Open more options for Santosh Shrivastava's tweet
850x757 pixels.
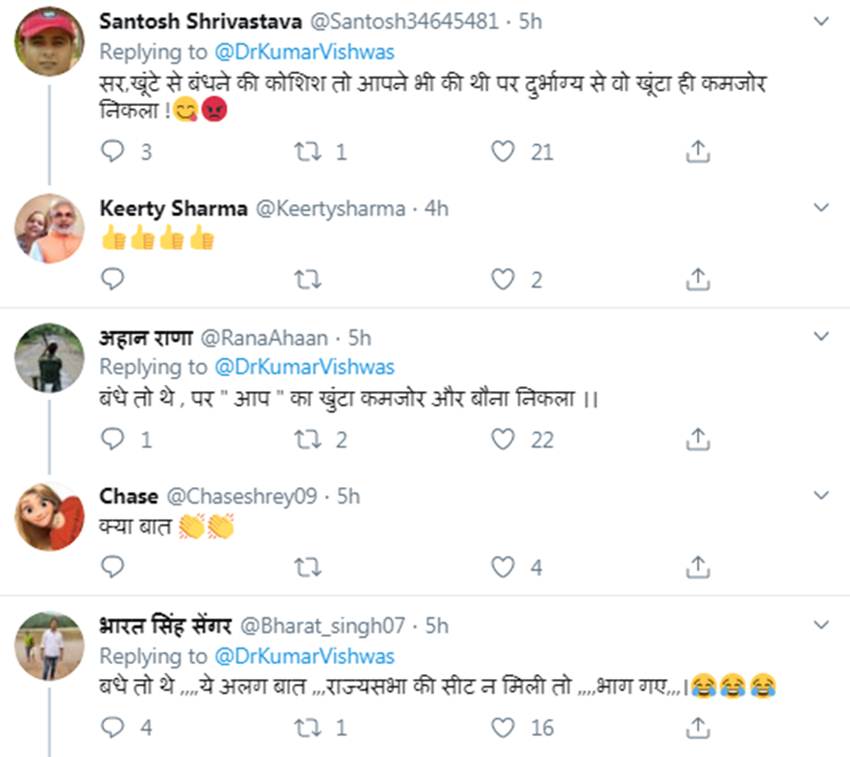click(821, 21)
